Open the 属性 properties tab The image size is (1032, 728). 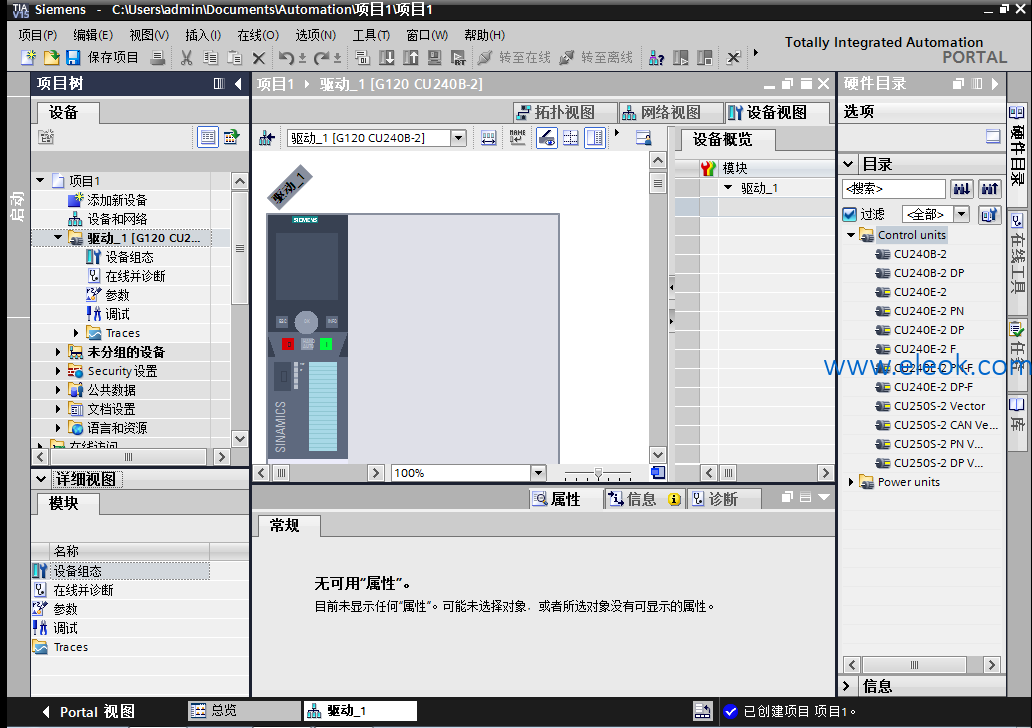click(558, 499)
